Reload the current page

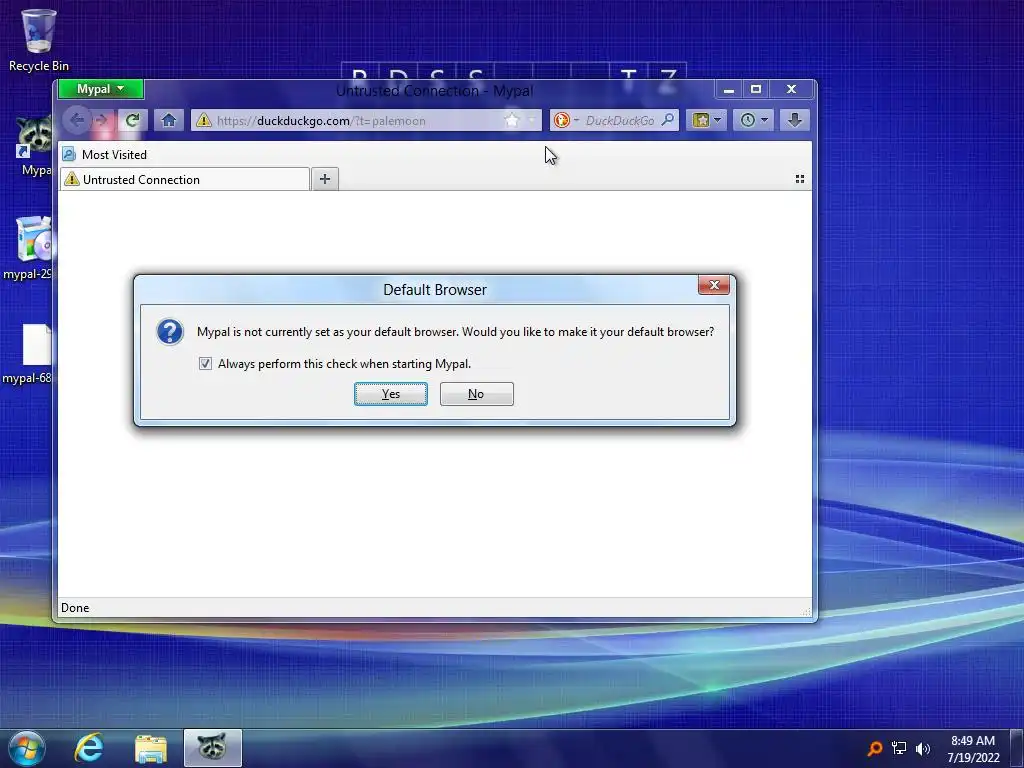[x=133, y=120]
